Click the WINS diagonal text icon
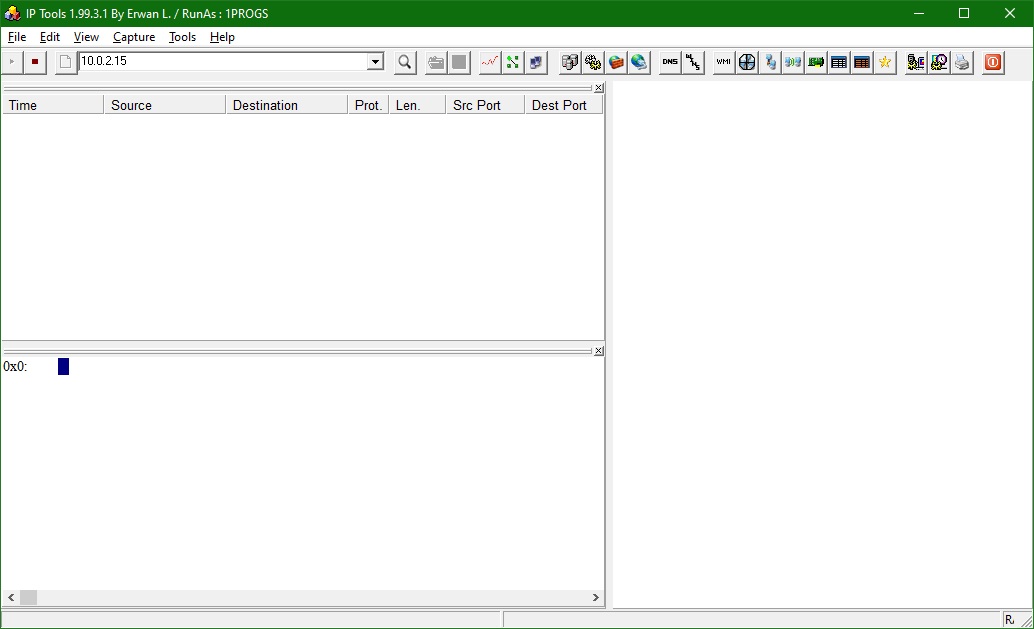The width and height of the screenshot is (1034, 629). [x=693, y=62]
